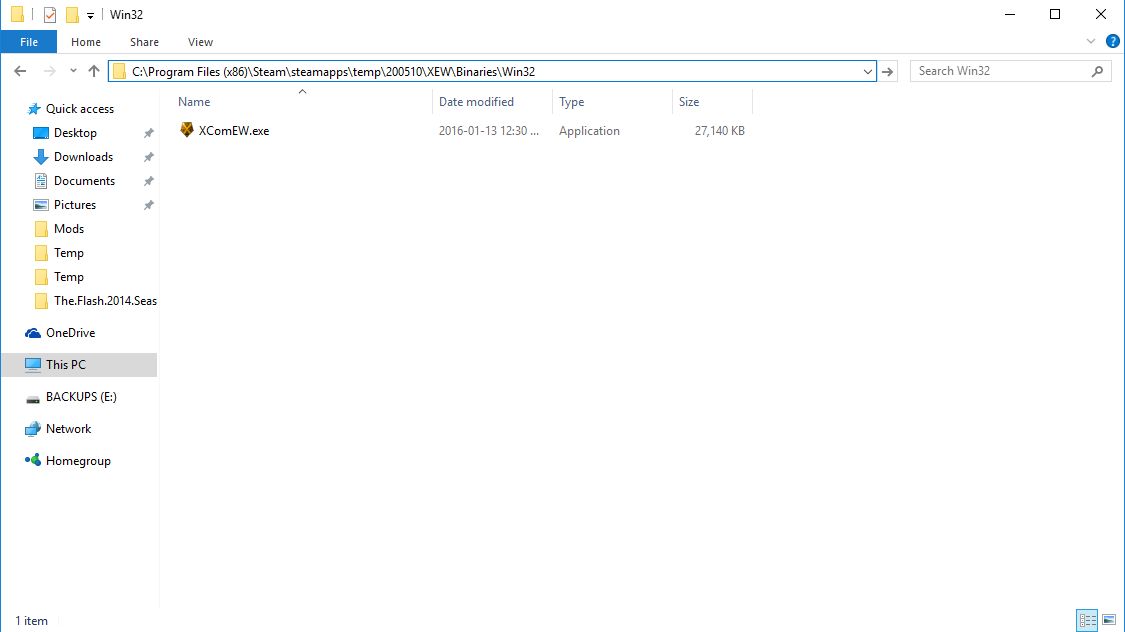The image size is (1125, 632).
Task: Switch to Details view in status bar
Action: click(1087, 620)
